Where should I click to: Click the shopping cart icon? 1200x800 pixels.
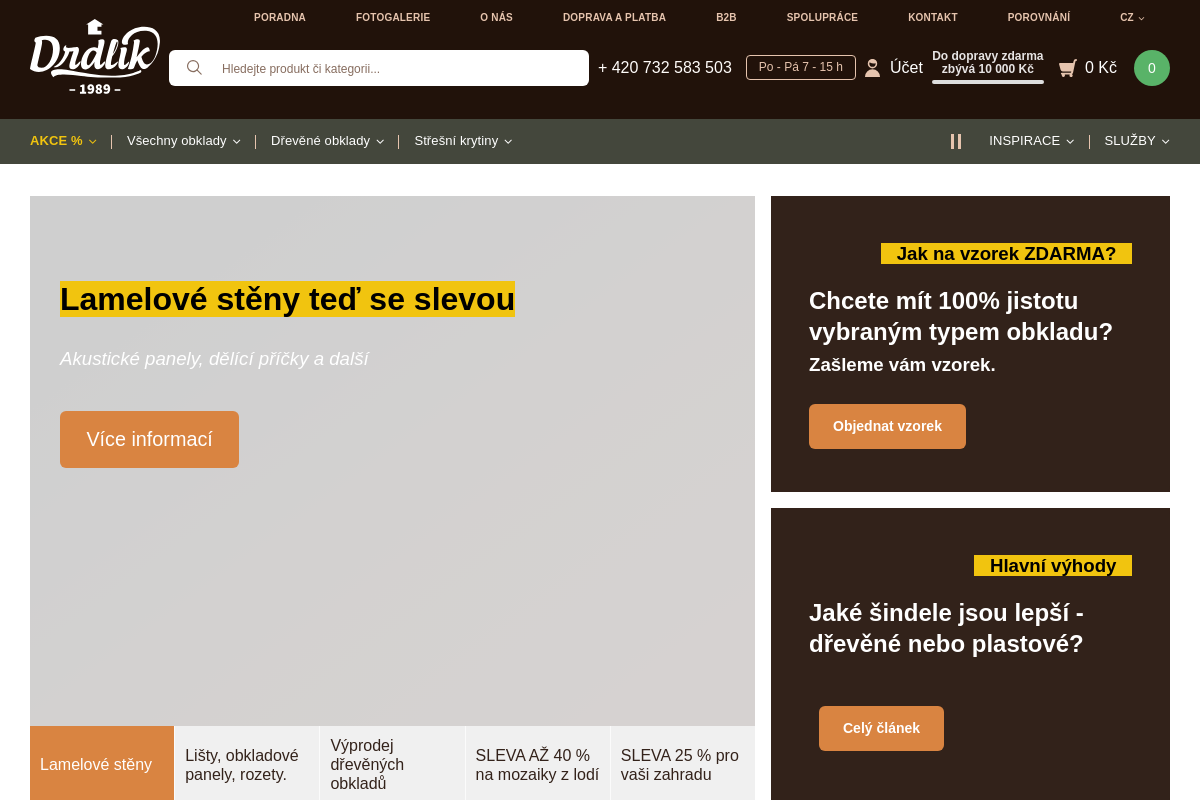point(1069,67)
